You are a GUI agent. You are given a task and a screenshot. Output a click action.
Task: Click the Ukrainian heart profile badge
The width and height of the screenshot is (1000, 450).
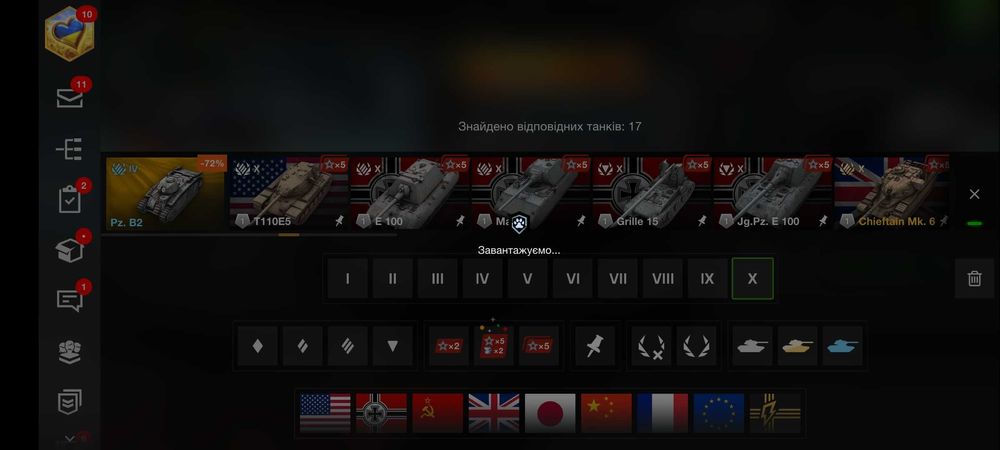tap(70, 33)
